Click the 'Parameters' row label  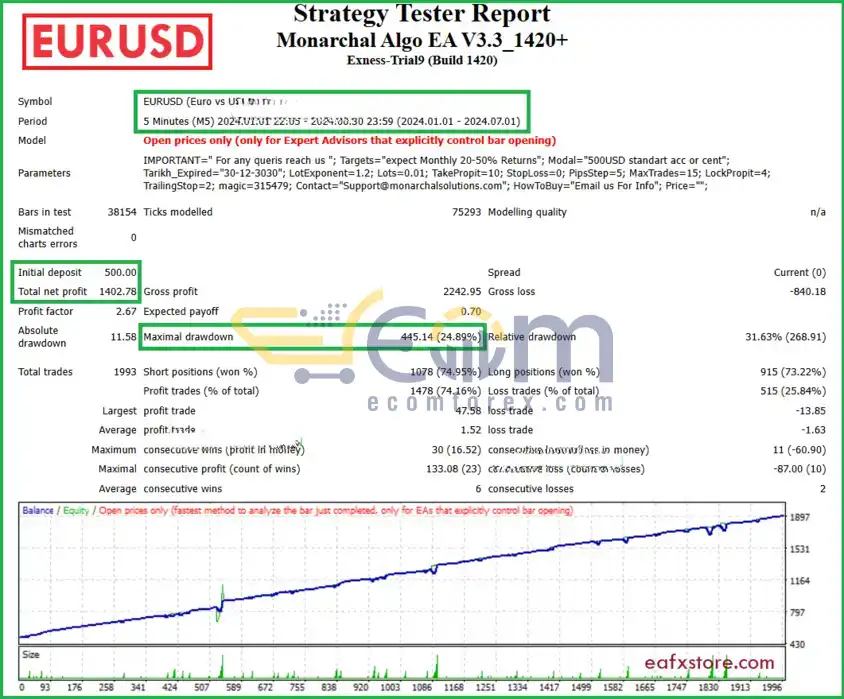point(44,173)
